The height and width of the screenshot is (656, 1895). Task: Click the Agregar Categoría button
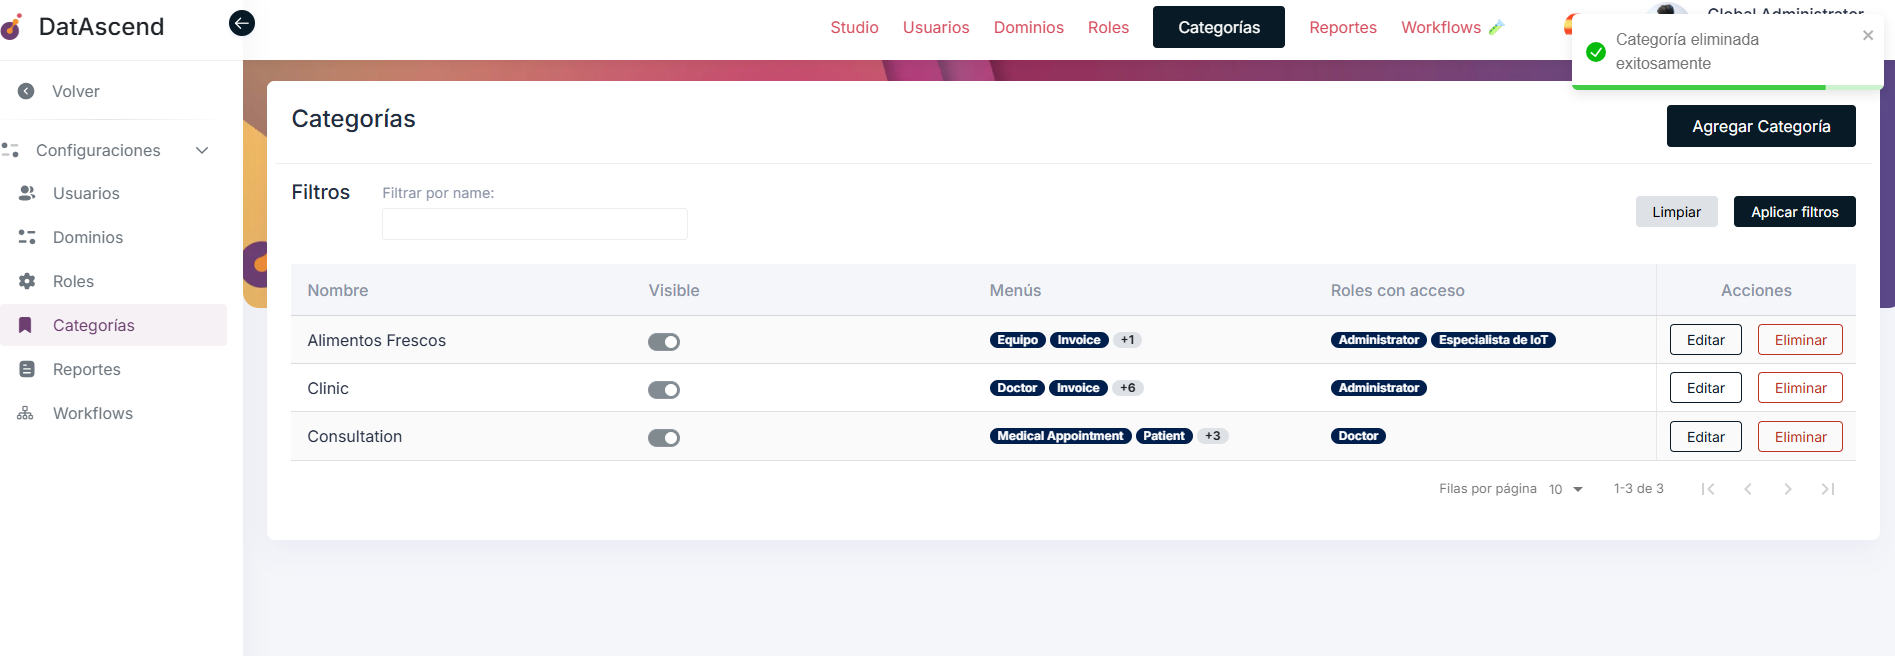click(x=1760, y=126)
